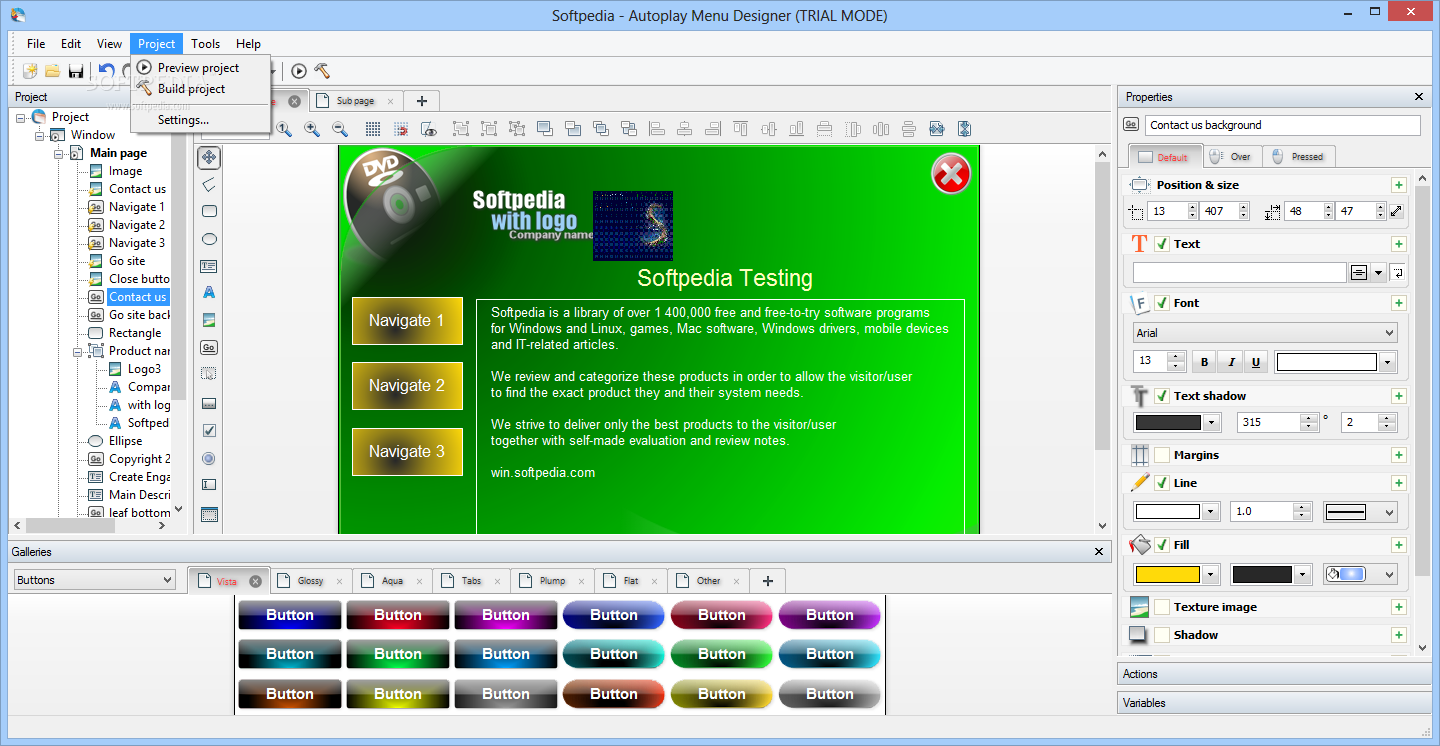The height and width of the screenshot is (746, 1440).
Task: Click the Undo arrow icon
Action: pos(106,71)
